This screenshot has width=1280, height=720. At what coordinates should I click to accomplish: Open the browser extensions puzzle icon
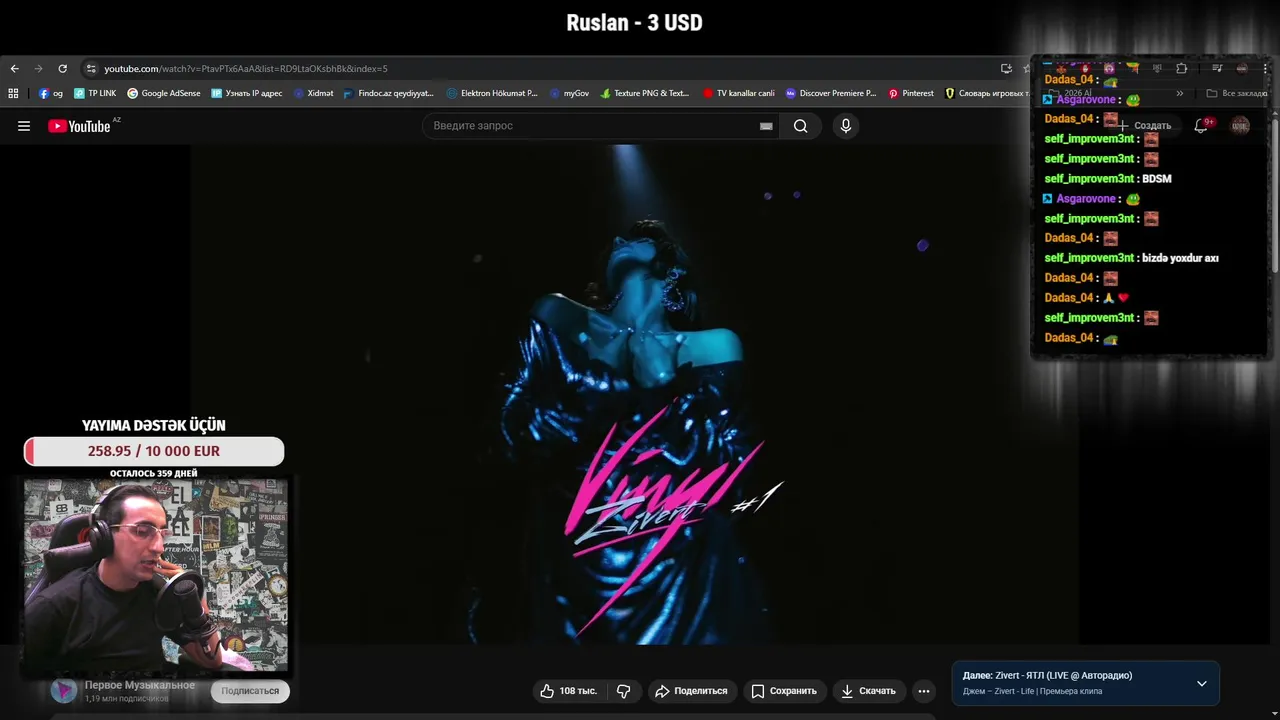click(x=1181, y=68)
